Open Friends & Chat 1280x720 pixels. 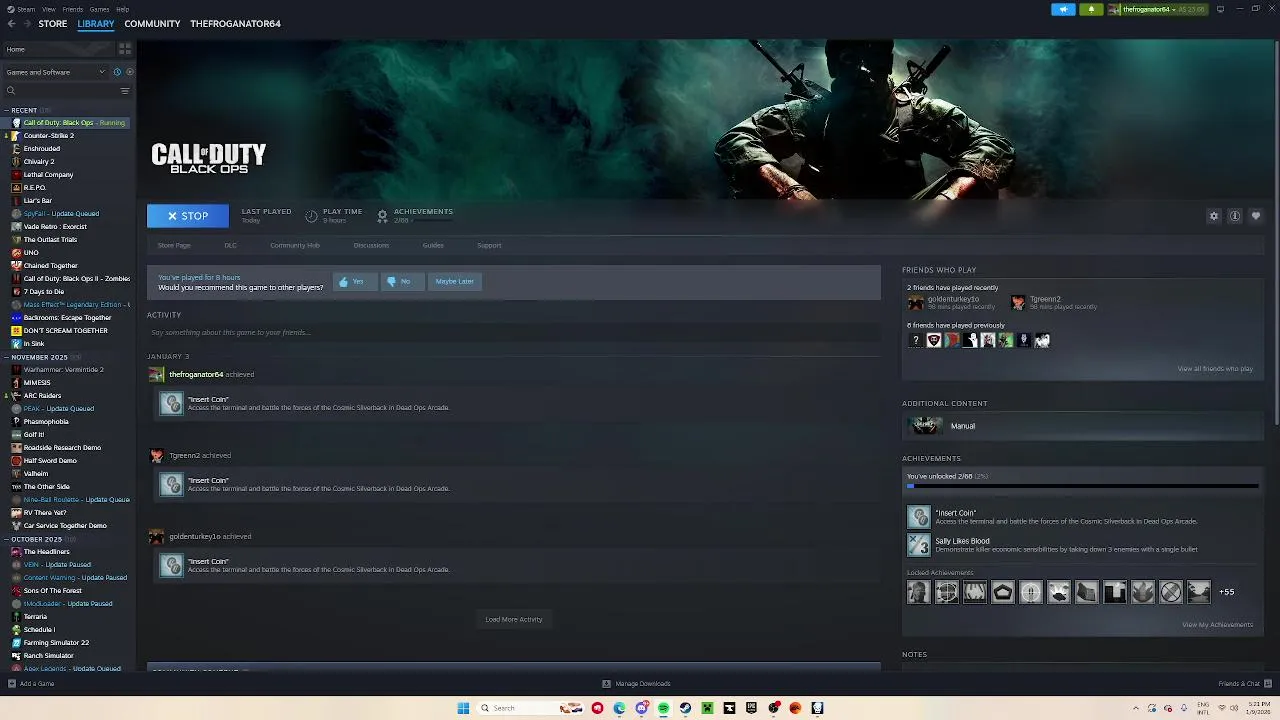pyautogui.click(x=1243, y=684)
